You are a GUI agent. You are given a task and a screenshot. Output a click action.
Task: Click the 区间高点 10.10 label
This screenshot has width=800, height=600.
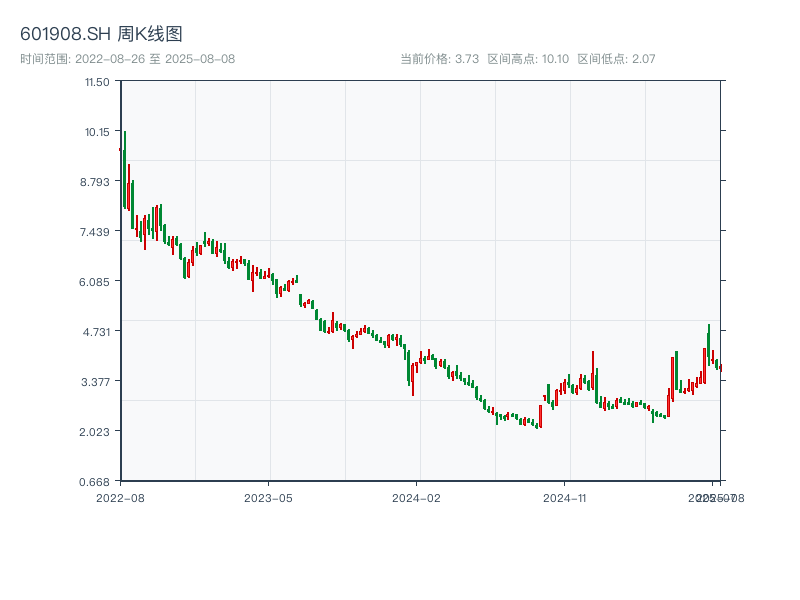tap(528, 59)
